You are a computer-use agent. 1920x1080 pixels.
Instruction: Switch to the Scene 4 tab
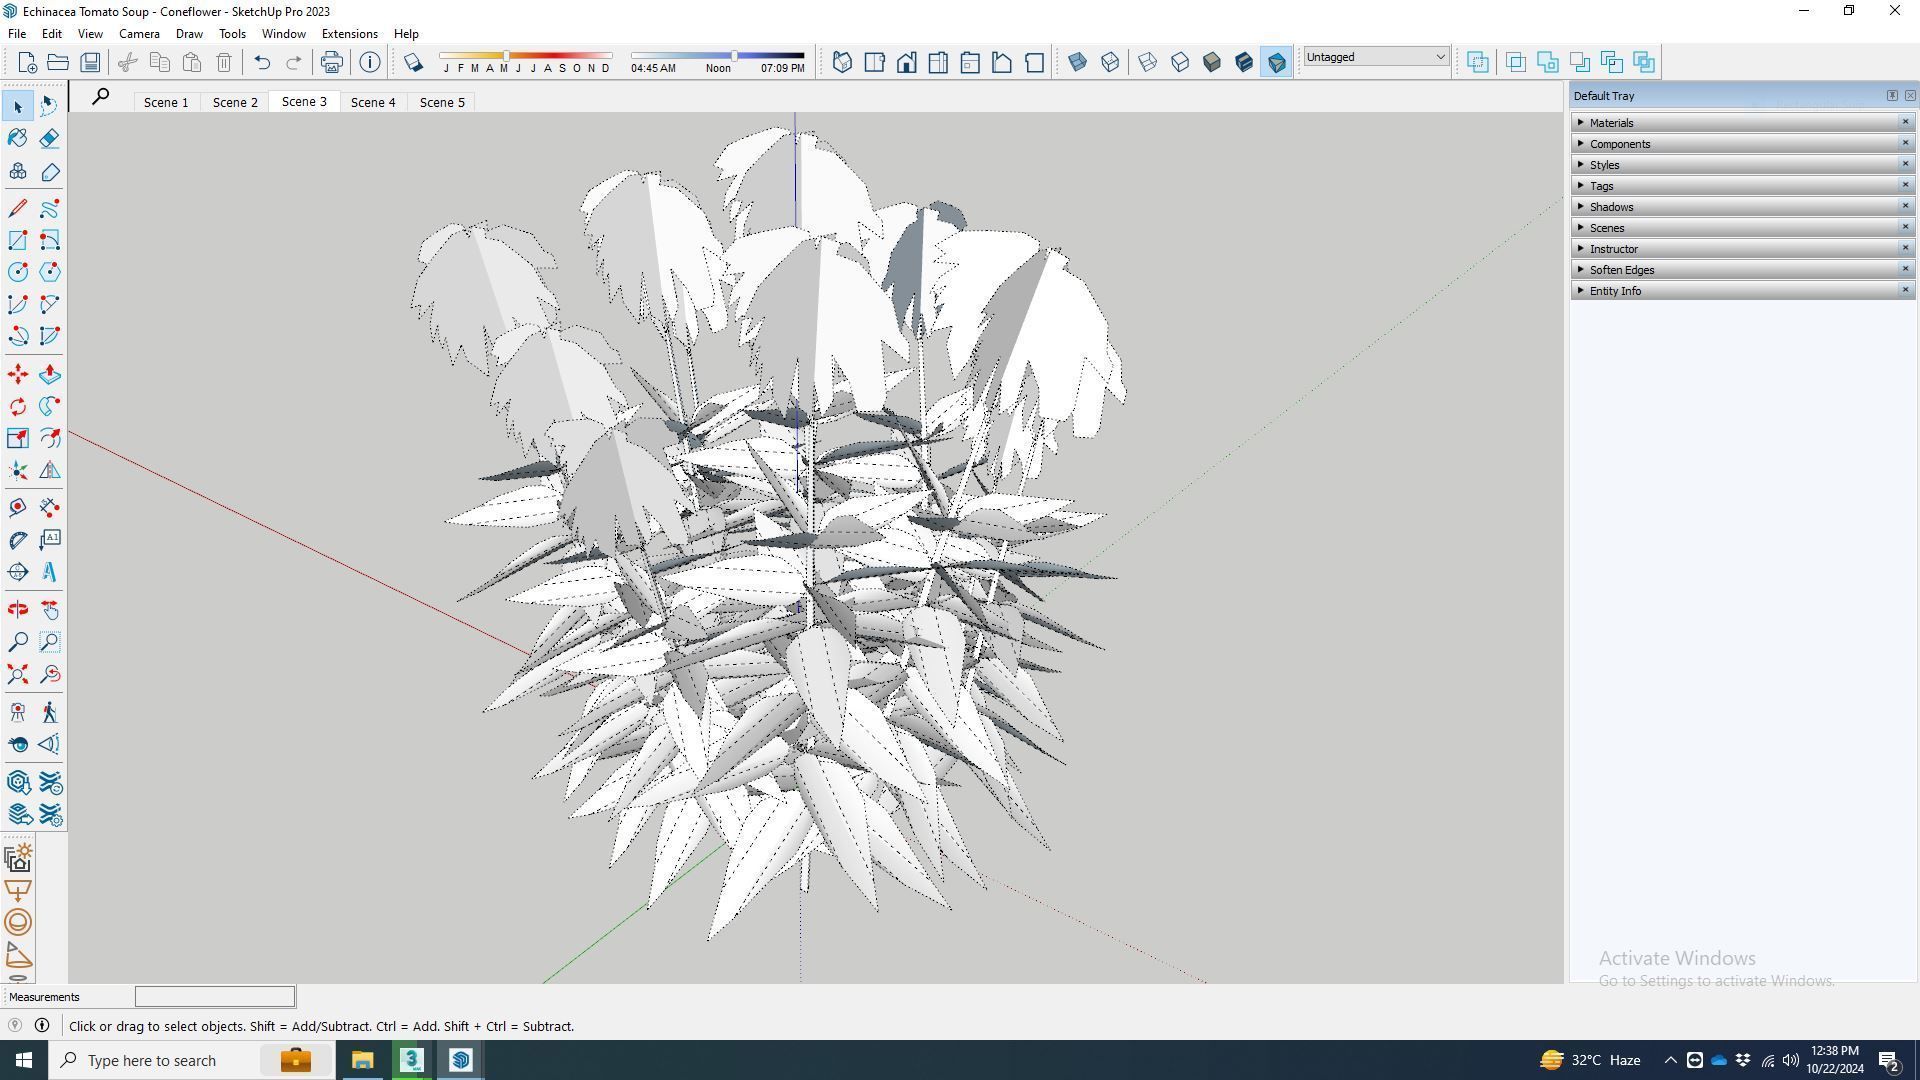372,102
